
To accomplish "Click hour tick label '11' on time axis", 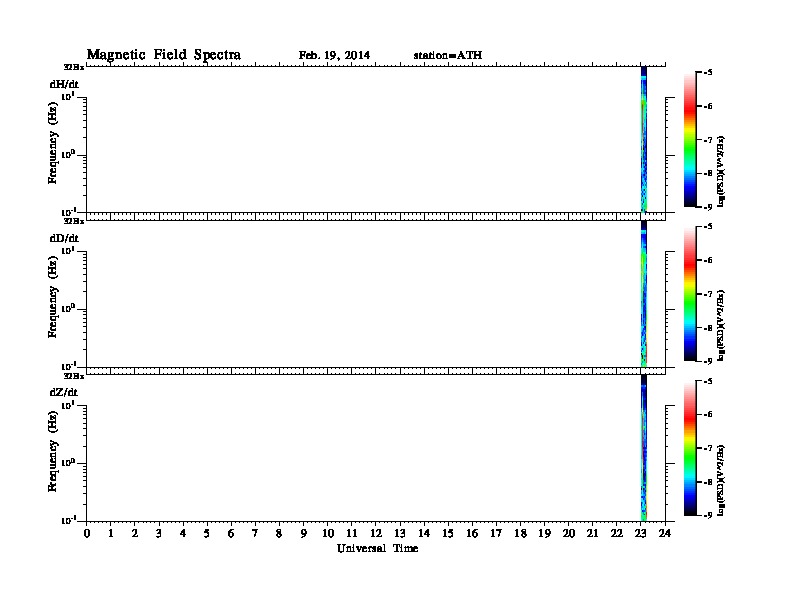I will tap(352, 533).
